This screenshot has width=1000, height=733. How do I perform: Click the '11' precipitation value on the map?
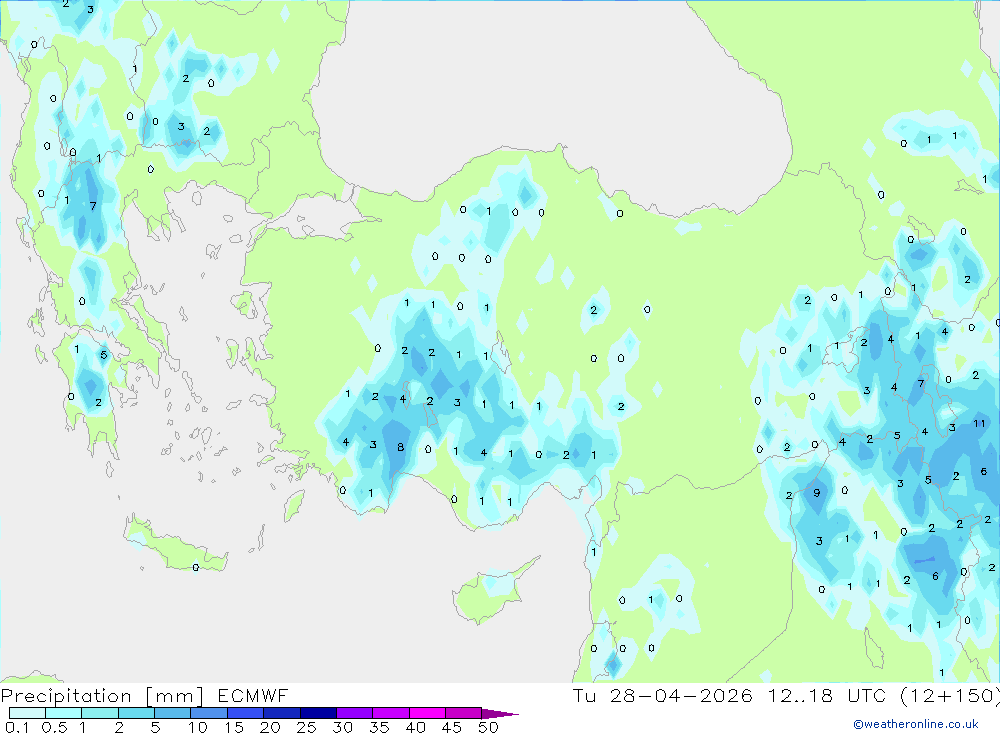click(980, 424)
